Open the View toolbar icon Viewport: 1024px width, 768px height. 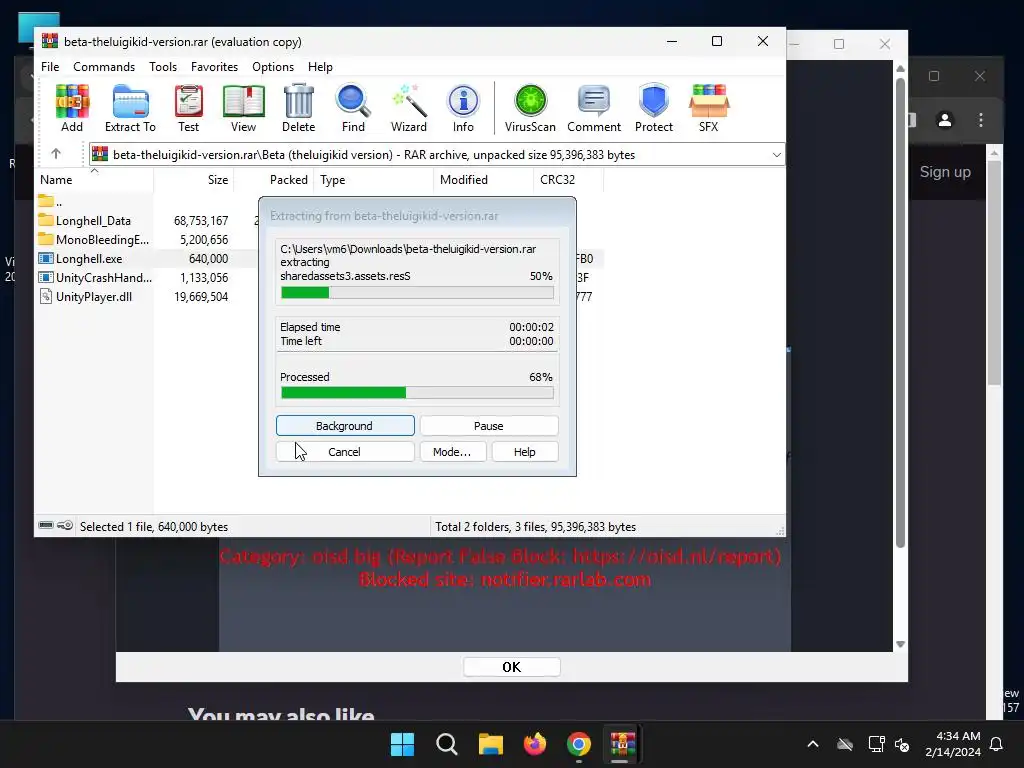pos(244,108)
